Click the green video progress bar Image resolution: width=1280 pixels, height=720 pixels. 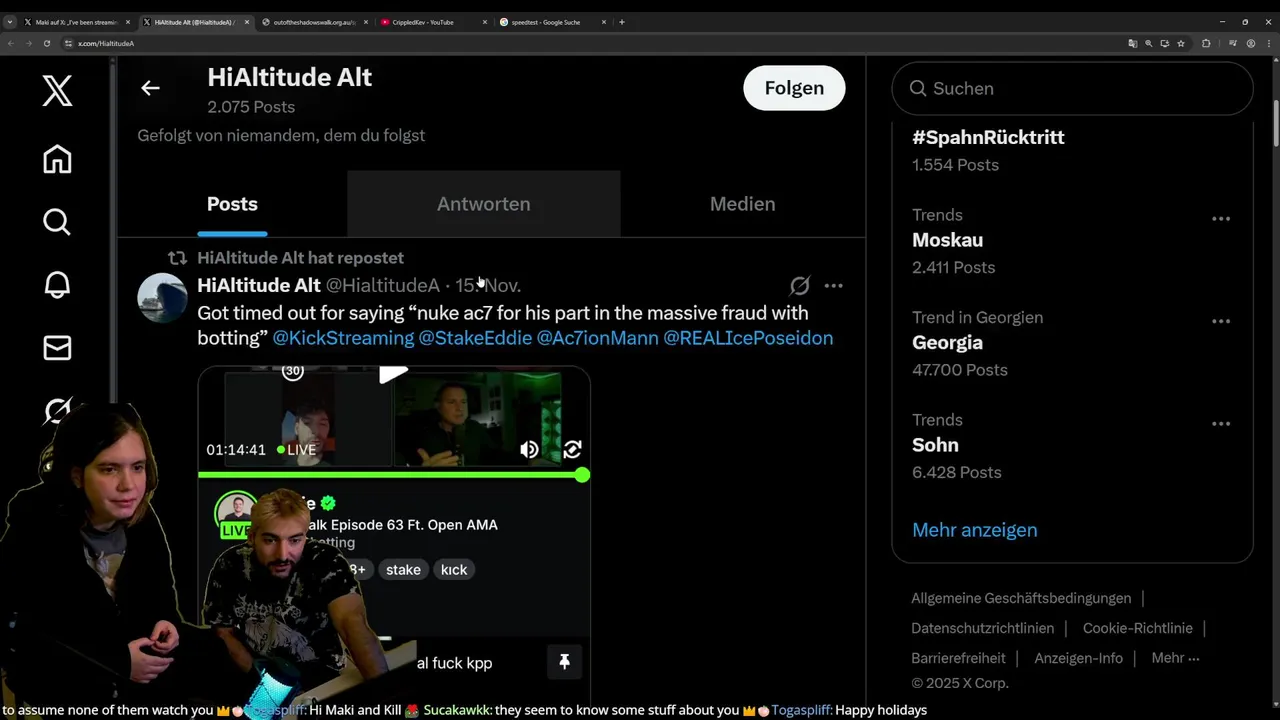coord(391,475)
